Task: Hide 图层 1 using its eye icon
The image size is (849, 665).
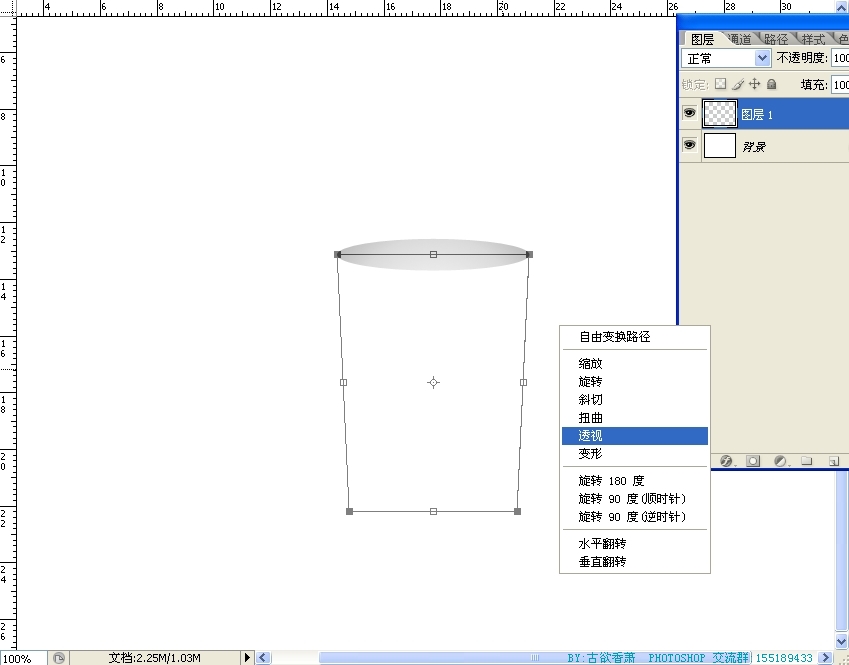Action: point(689,114)
